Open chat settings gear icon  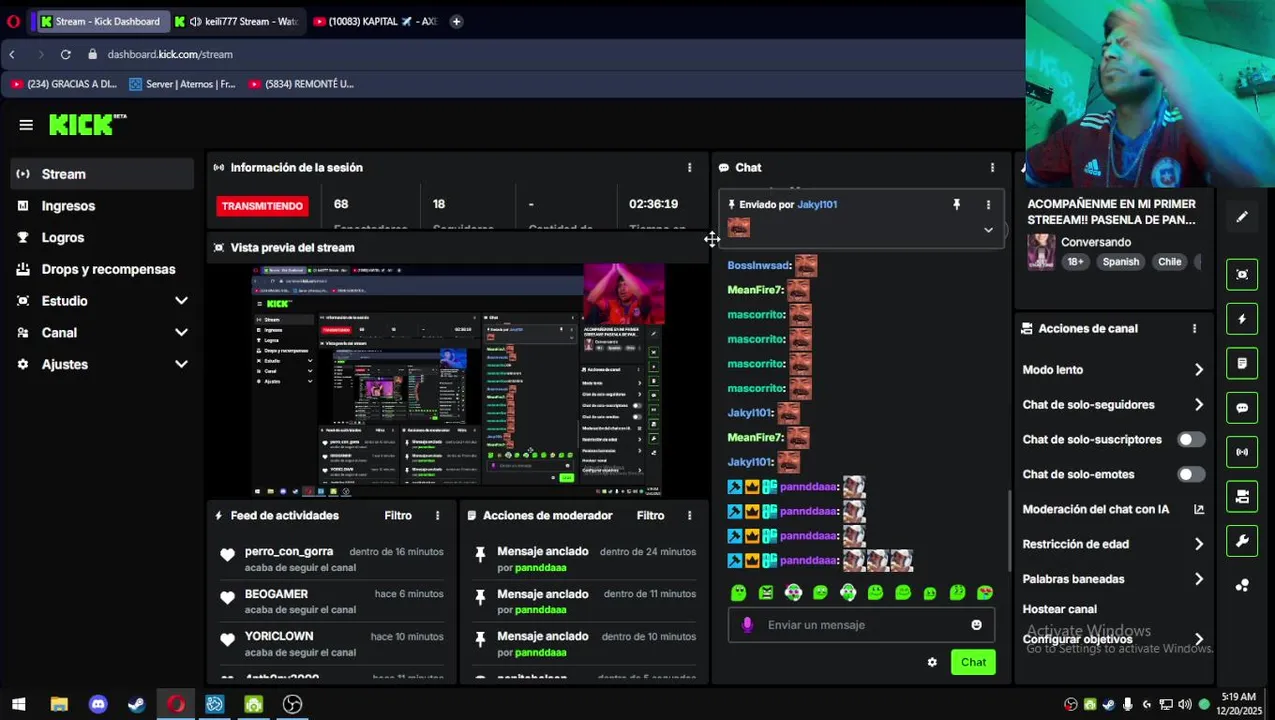(932, 662)
